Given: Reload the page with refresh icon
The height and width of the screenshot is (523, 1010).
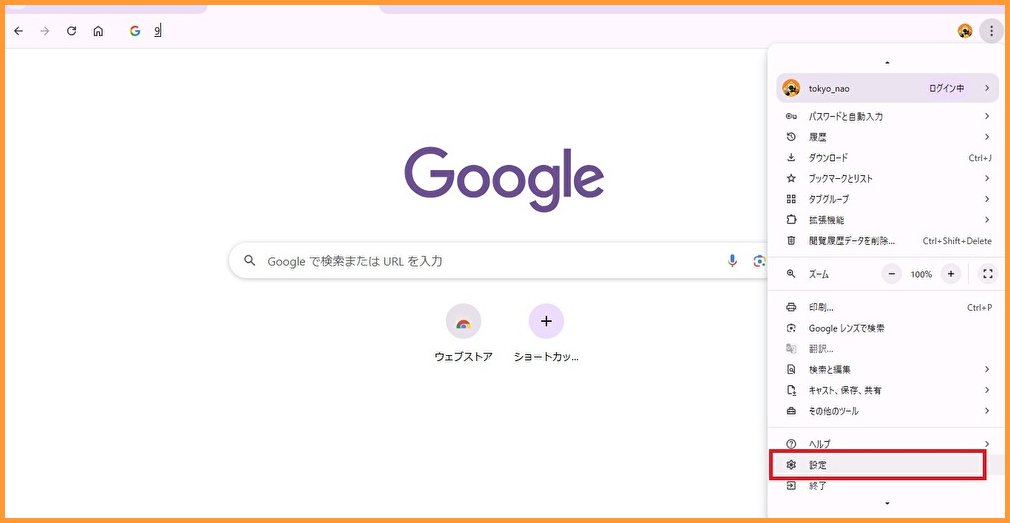Looking at the screenshot, I should pos(71,31).
